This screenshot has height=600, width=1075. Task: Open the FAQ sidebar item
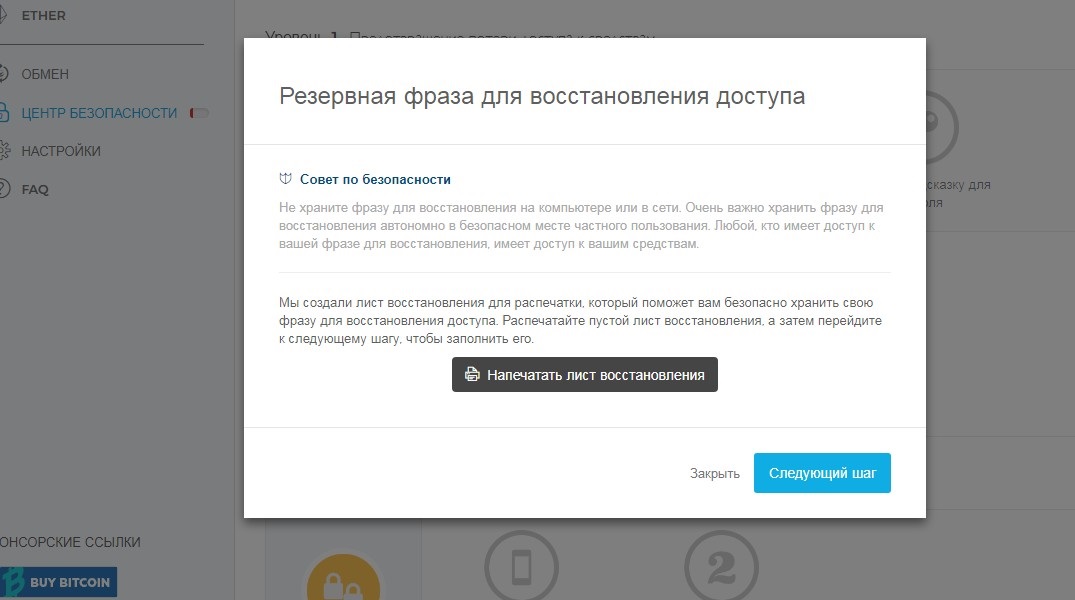[x=34, y=189]
